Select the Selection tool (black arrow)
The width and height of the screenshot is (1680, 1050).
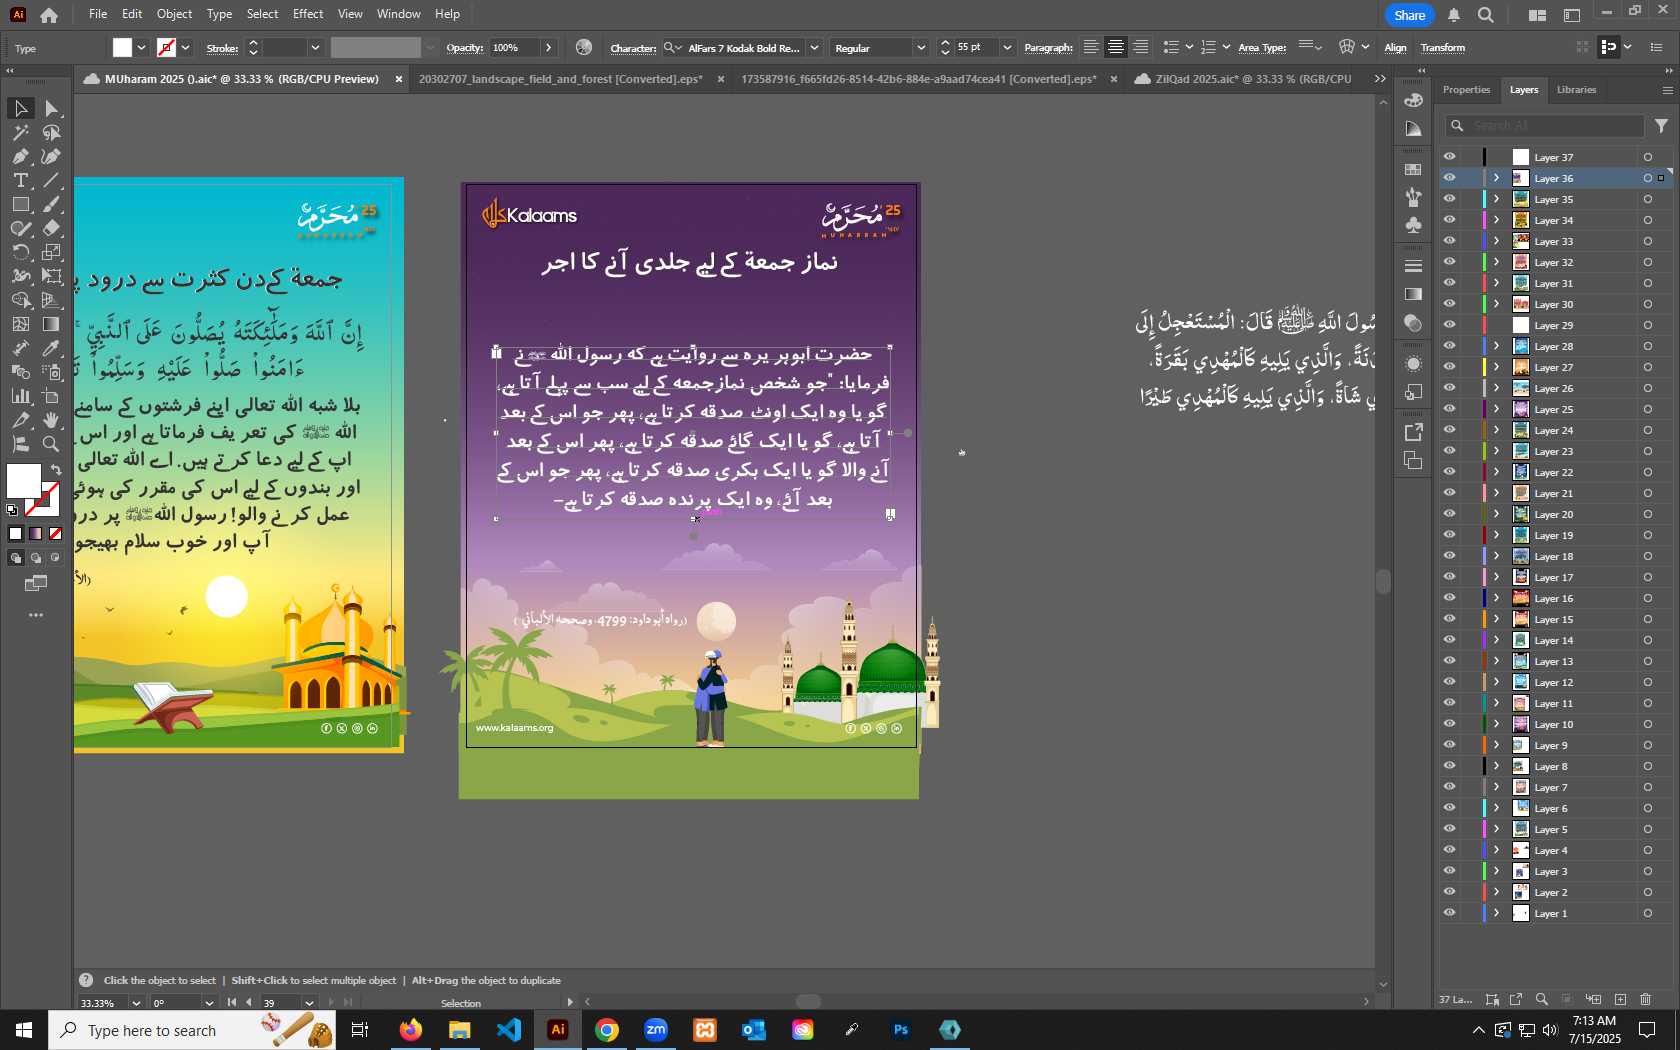pos(20,108)
